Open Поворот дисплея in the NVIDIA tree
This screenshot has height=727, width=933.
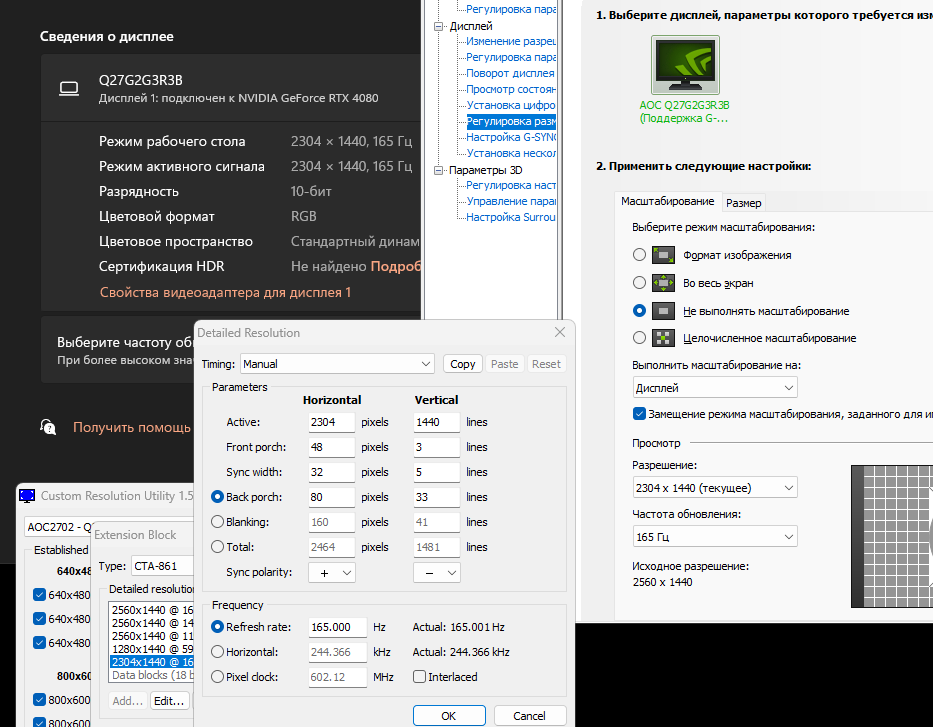click(510, 73)
